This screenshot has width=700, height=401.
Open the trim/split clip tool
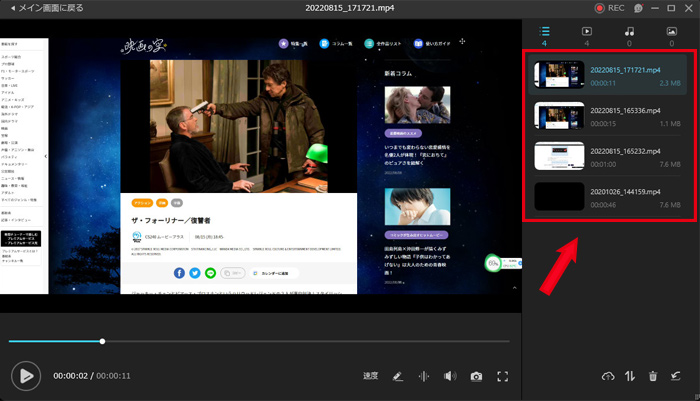[424, 376]
